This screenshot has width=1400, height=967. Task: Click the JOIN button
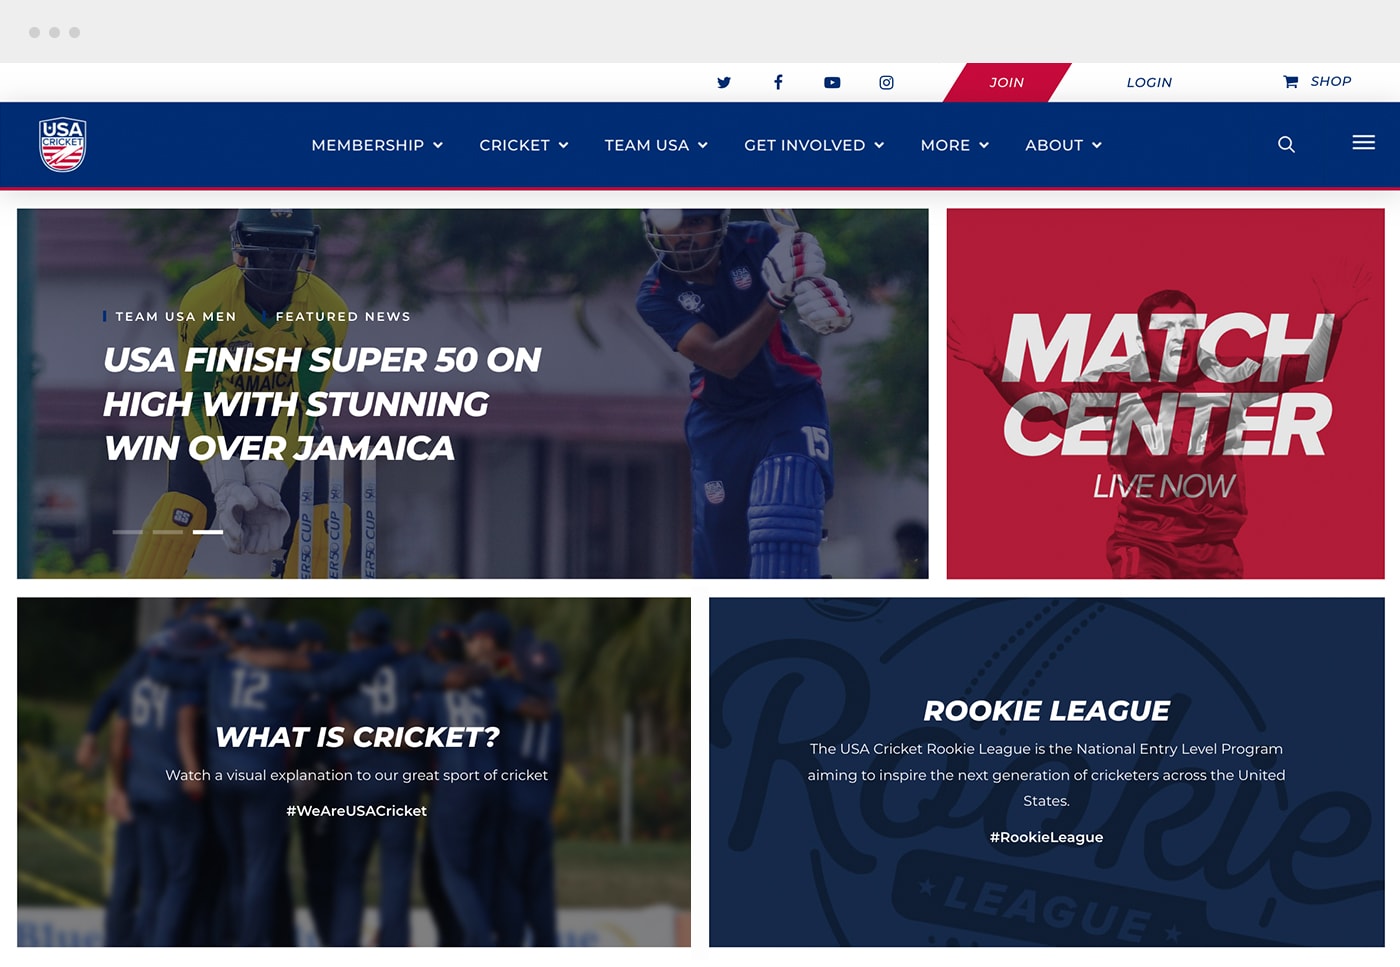pos(1007,82)
